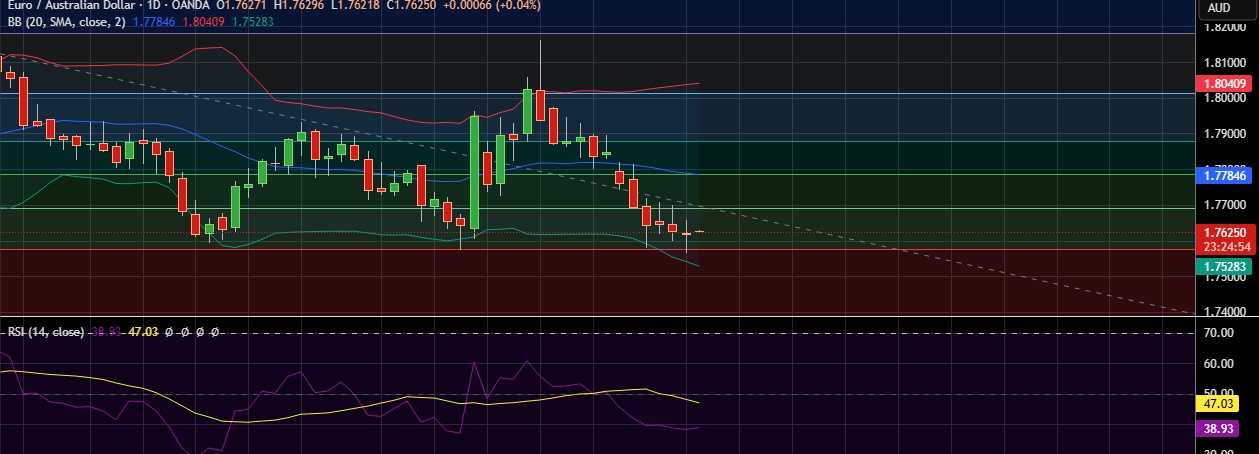Click the red 1.80409 price axis label

pos(1225,84)
